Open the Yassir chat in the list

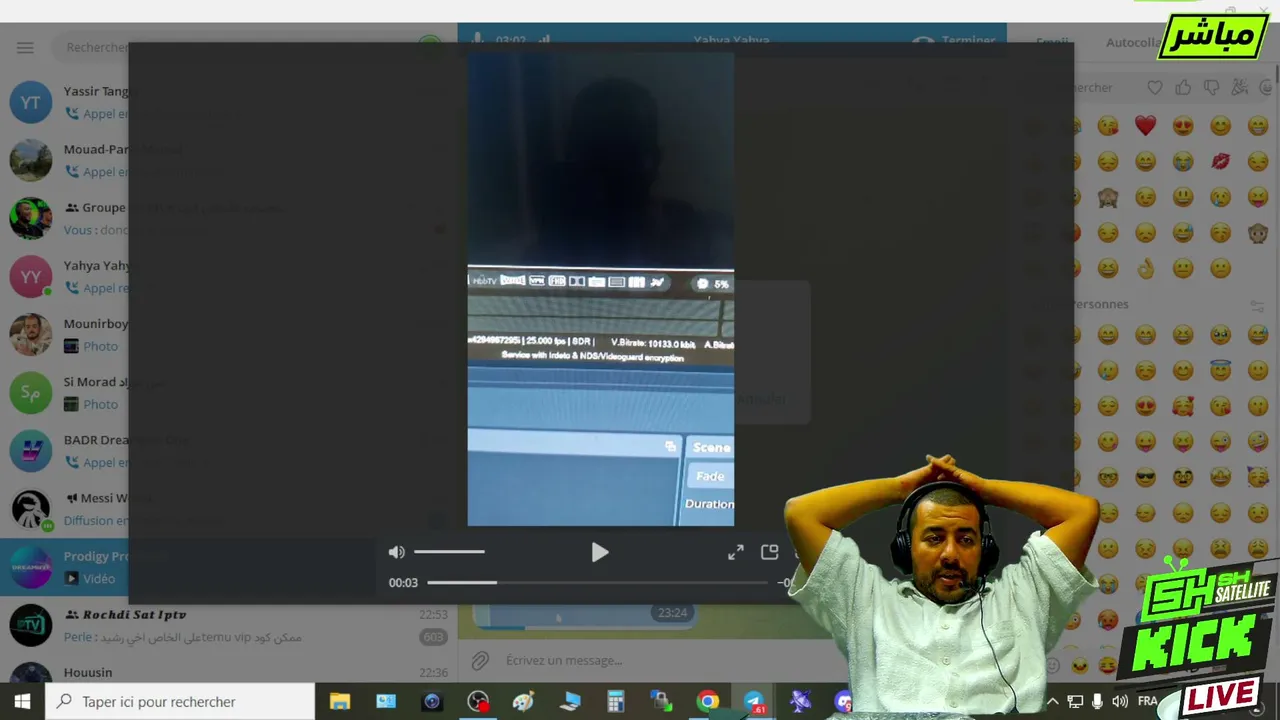229,102
